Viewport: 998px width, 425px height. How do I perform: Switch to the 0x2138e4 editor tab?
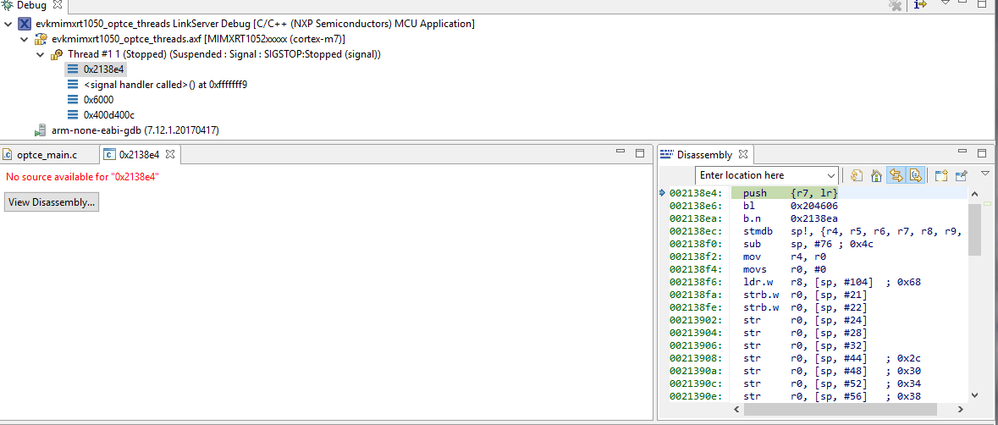coord(137,155)
